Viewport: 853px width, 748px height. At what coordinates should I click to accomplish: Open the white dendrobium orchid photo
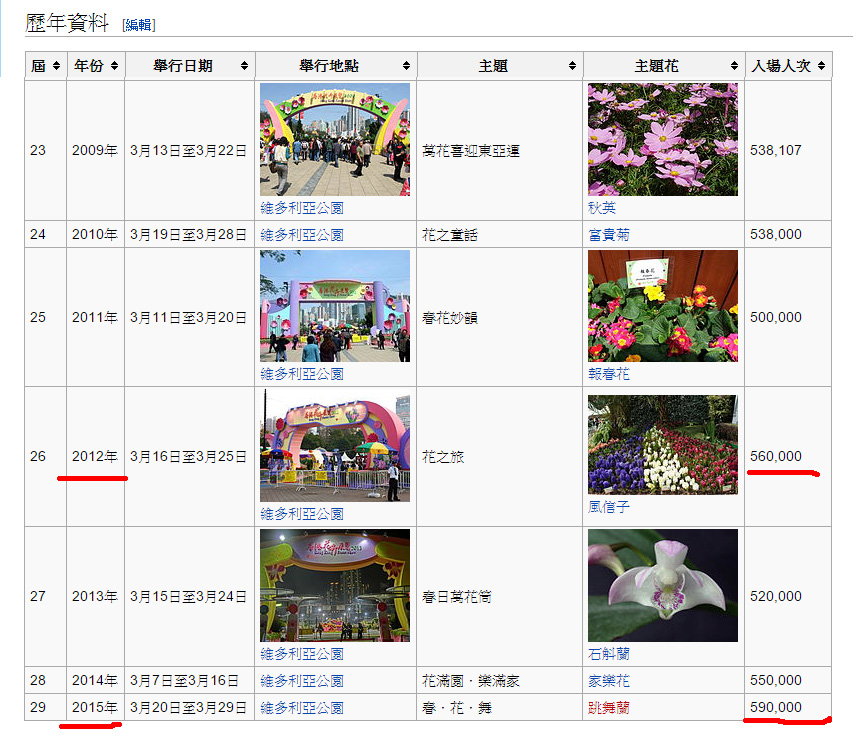[x=662, y=585]
